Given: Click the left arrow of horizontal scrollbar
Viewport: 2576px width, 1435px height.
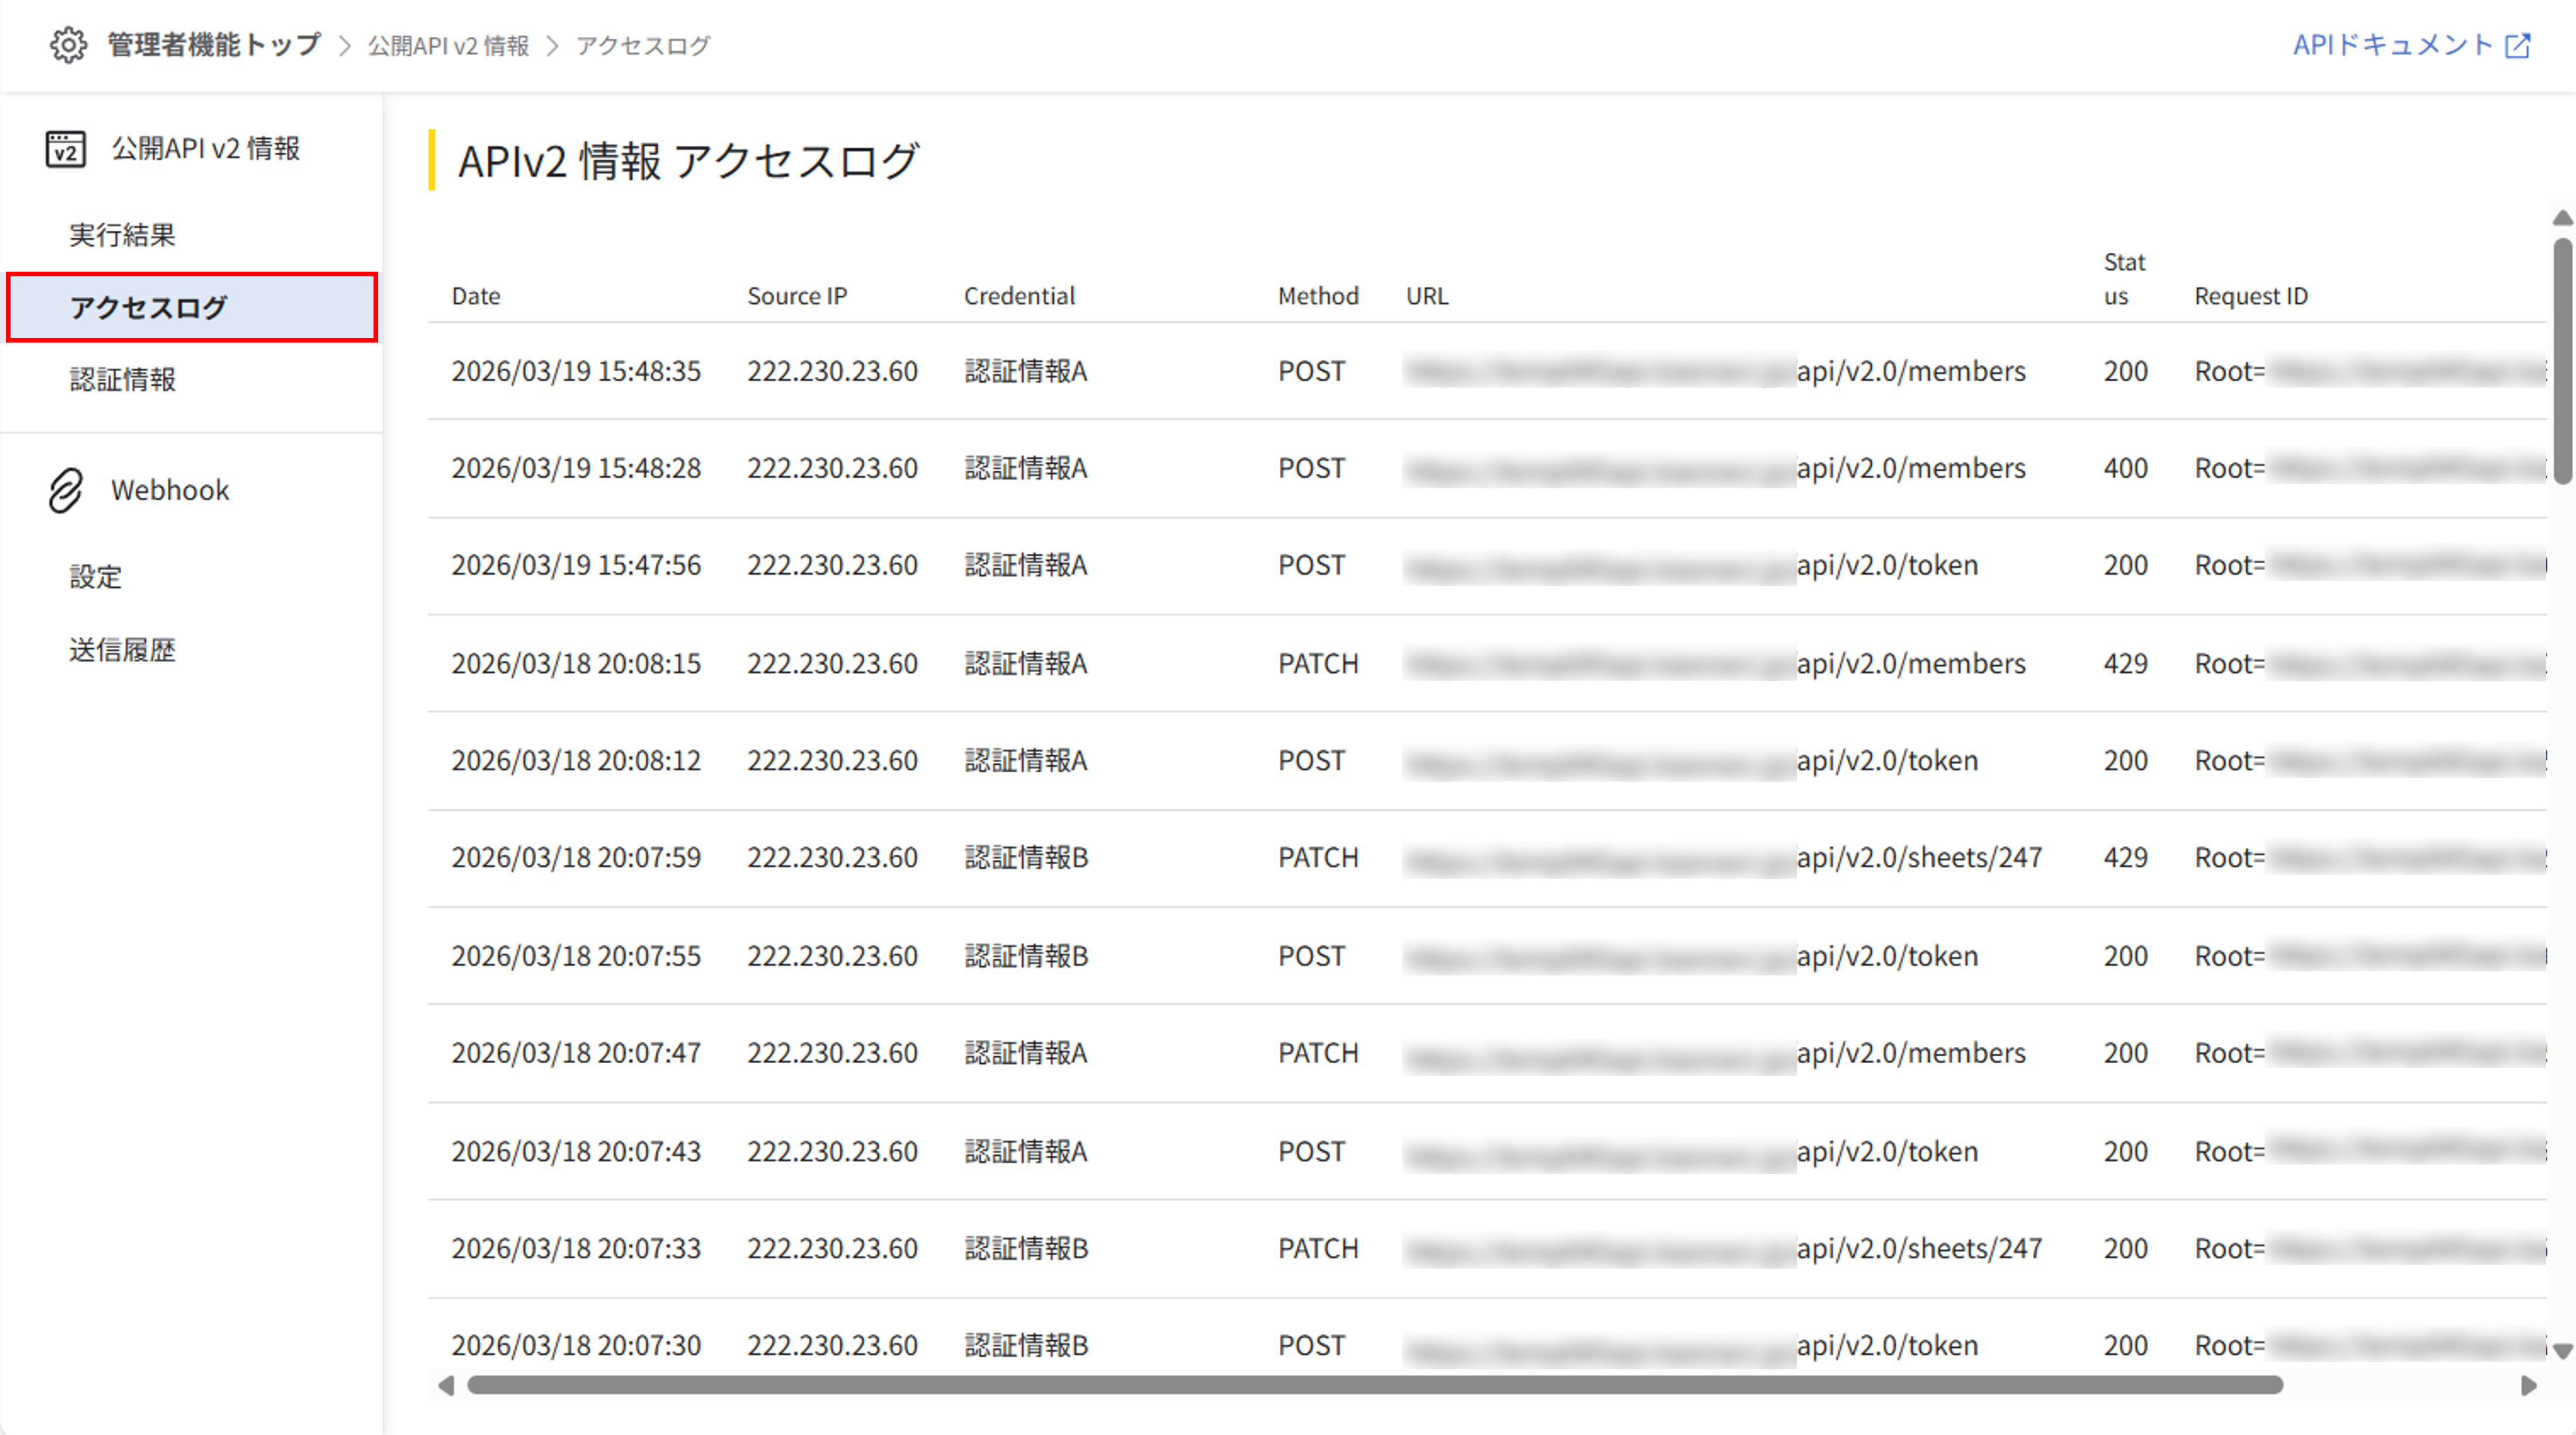Looking at the screenshot, I should (x=447, y=1385).
